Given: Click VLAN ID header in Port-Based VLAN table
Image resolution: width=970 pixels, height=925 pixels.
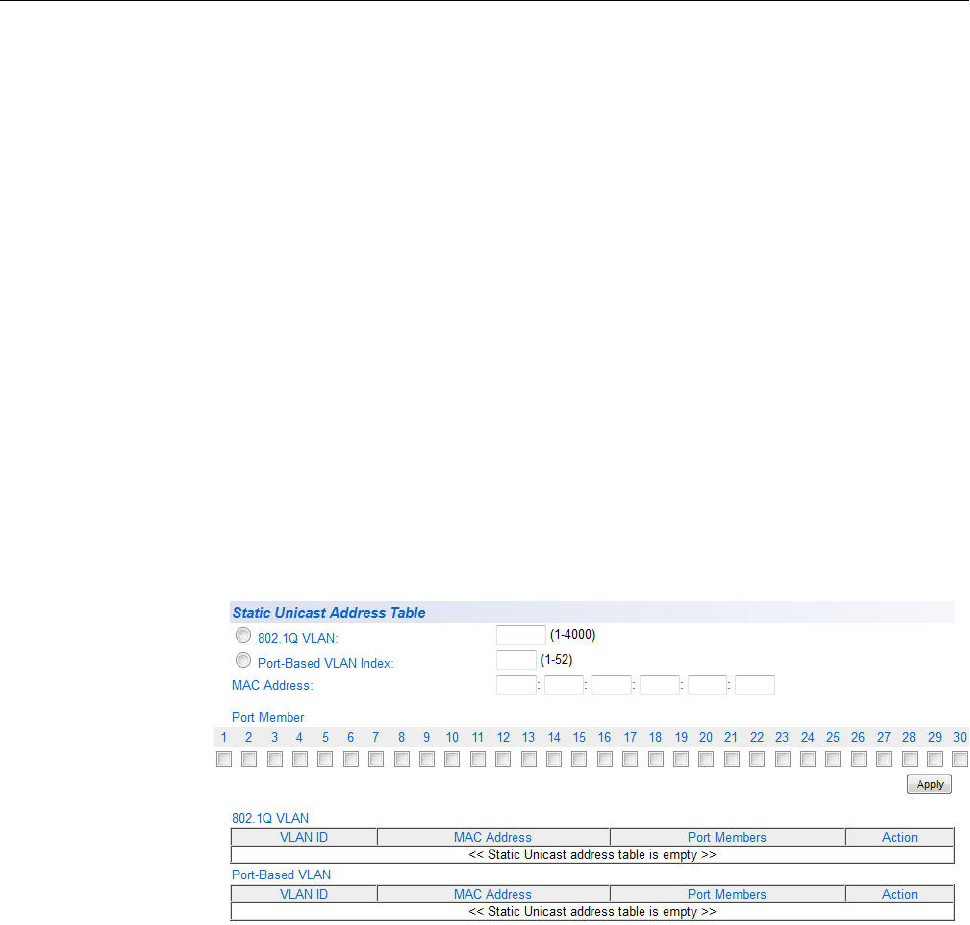Looking at the screenshot, I should click(x=304, y=894).
